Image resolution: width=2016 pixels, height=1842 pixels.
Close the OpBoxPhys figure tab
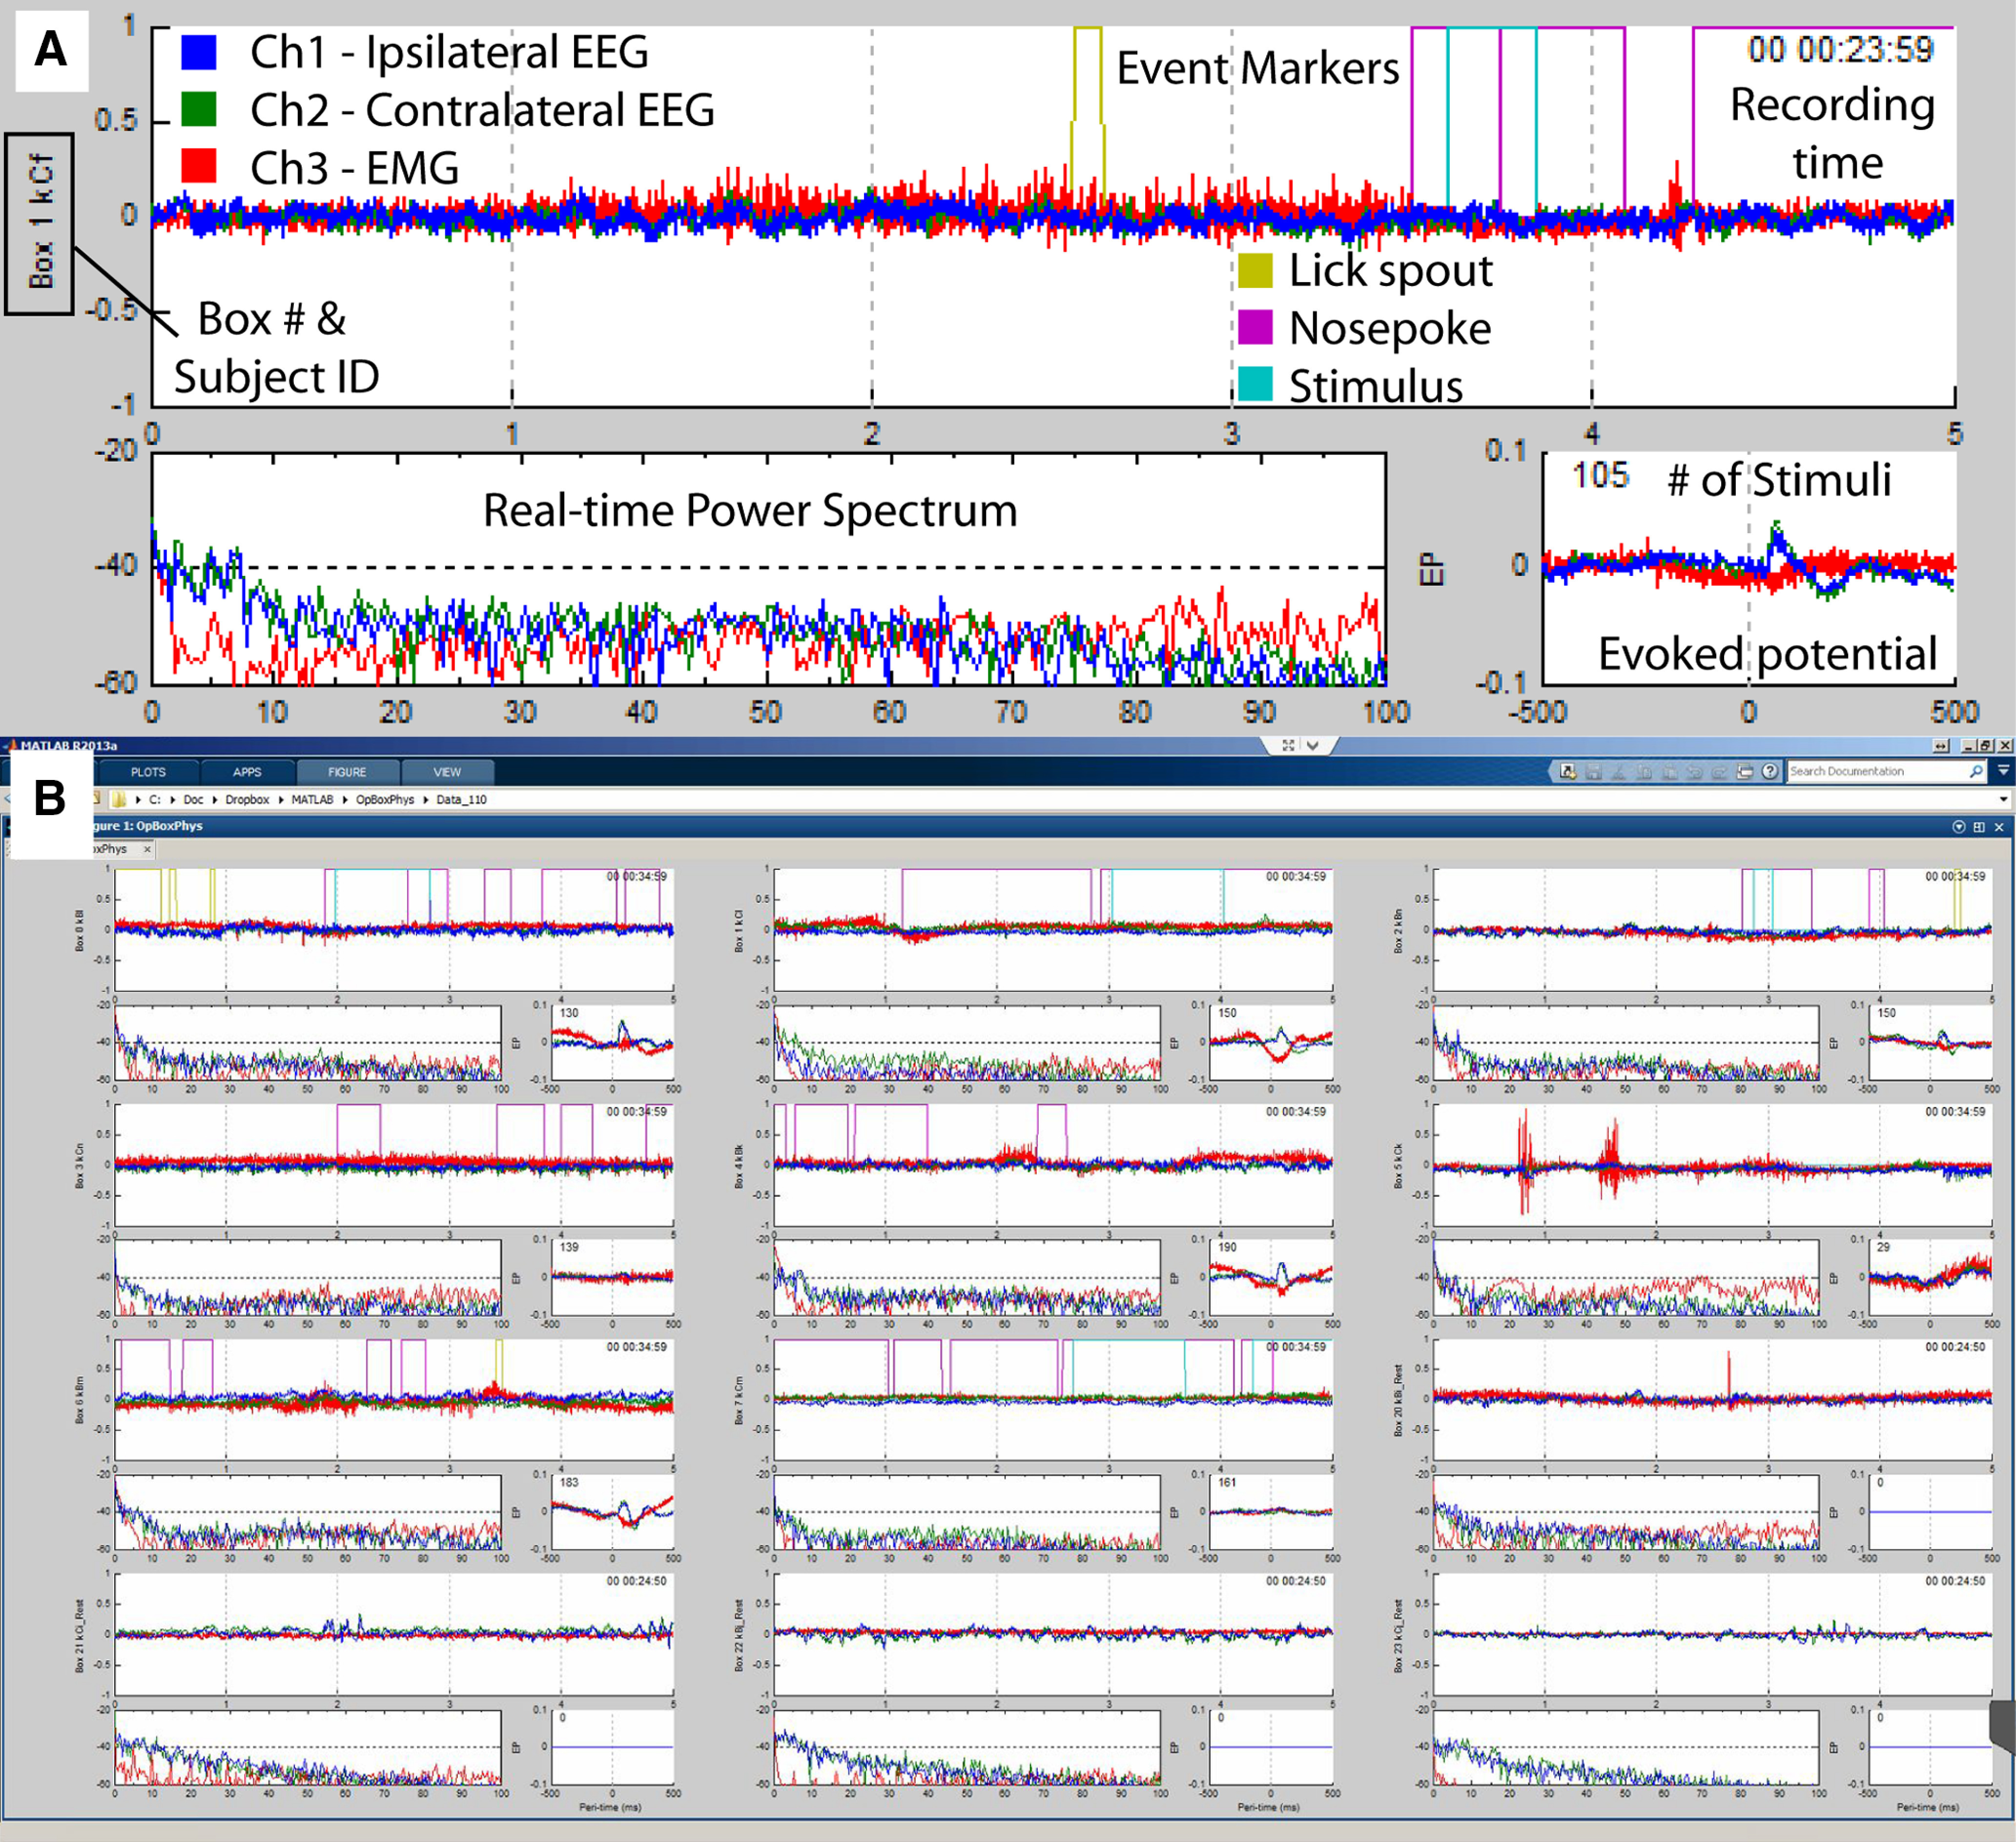point(147,849)
